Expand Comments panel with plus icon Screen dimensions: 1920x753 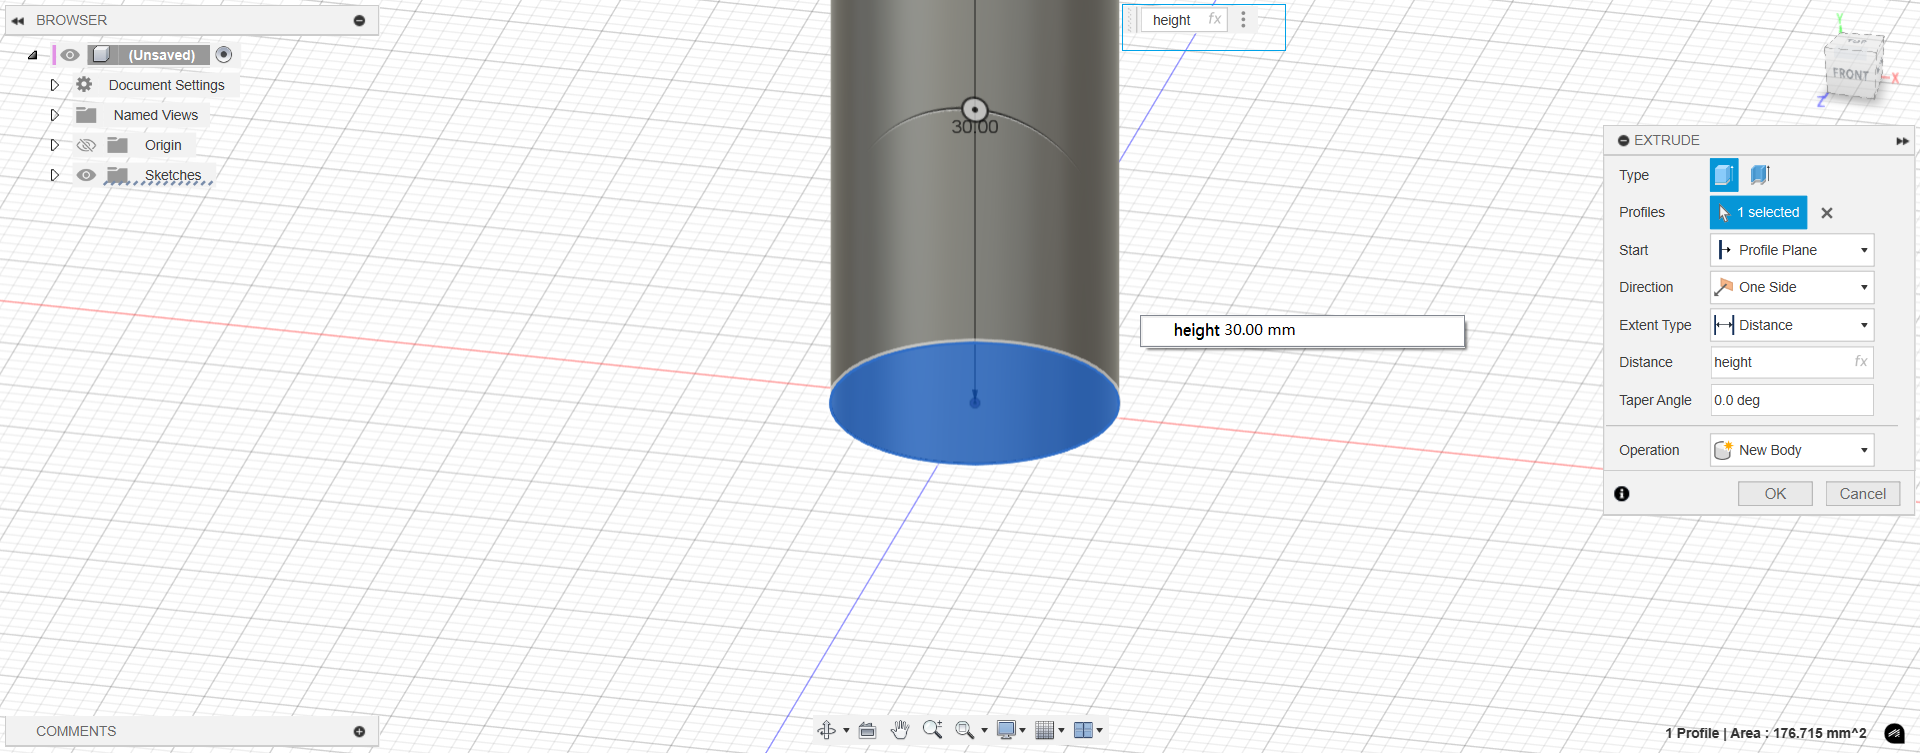point(359,732)
